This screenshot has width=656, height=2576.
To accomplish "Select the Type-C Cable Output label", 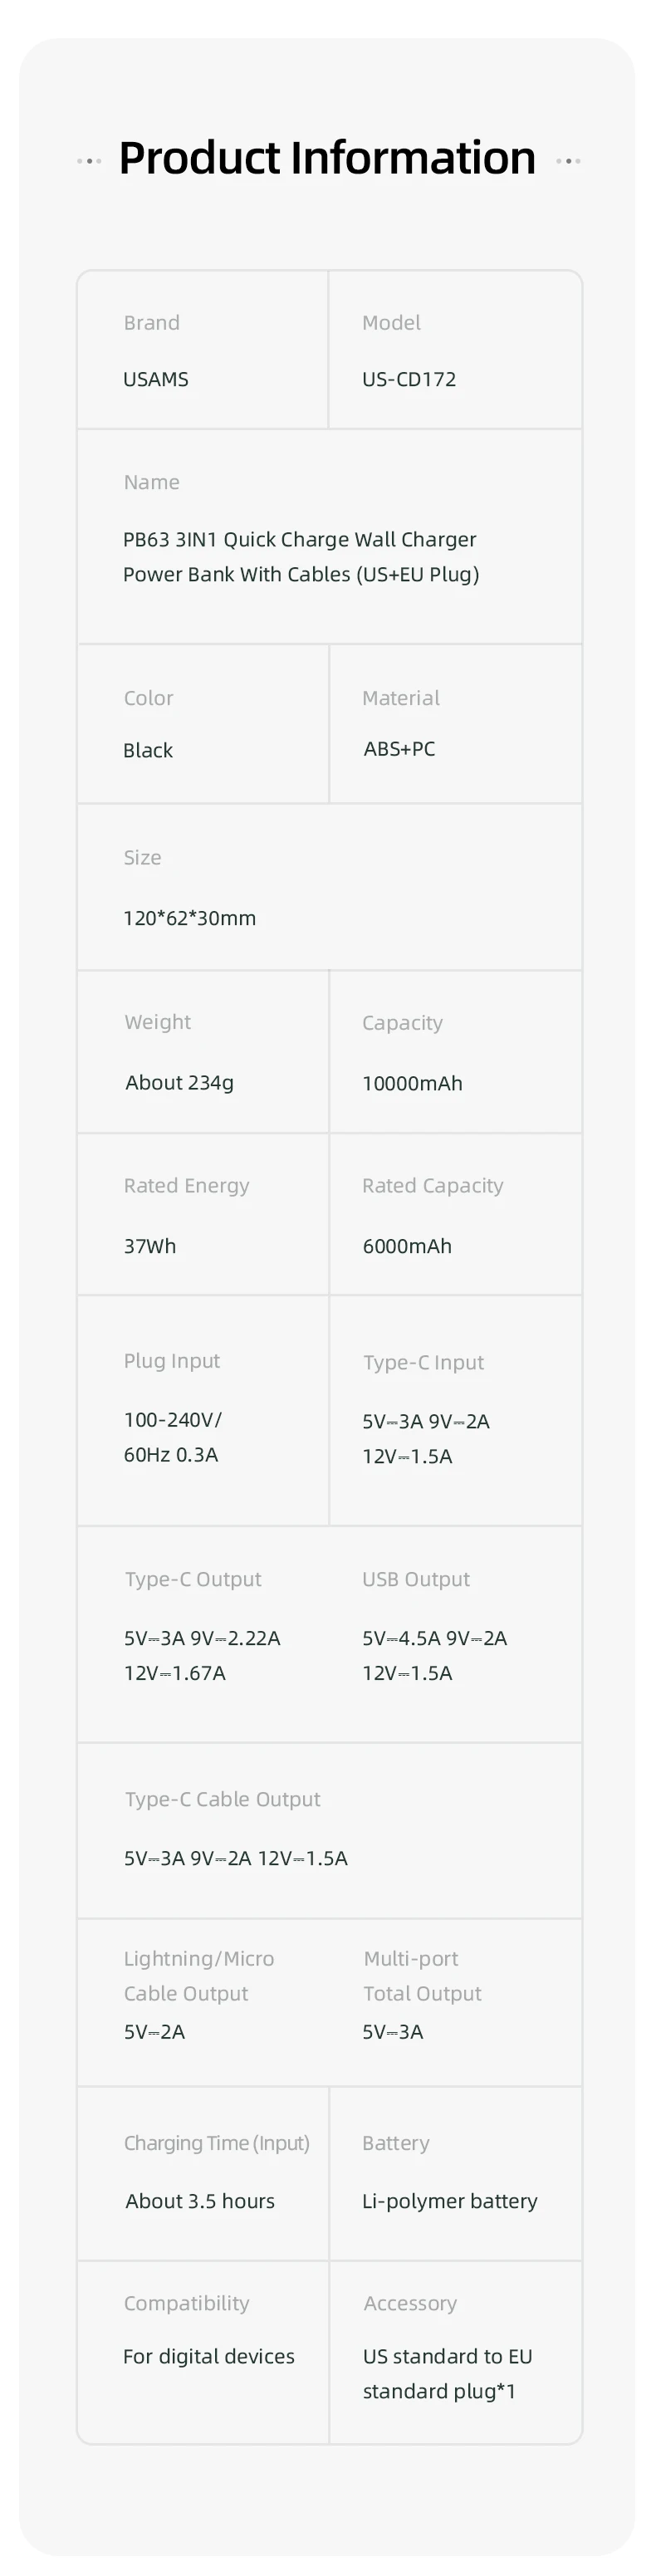I will point(222,1799).
